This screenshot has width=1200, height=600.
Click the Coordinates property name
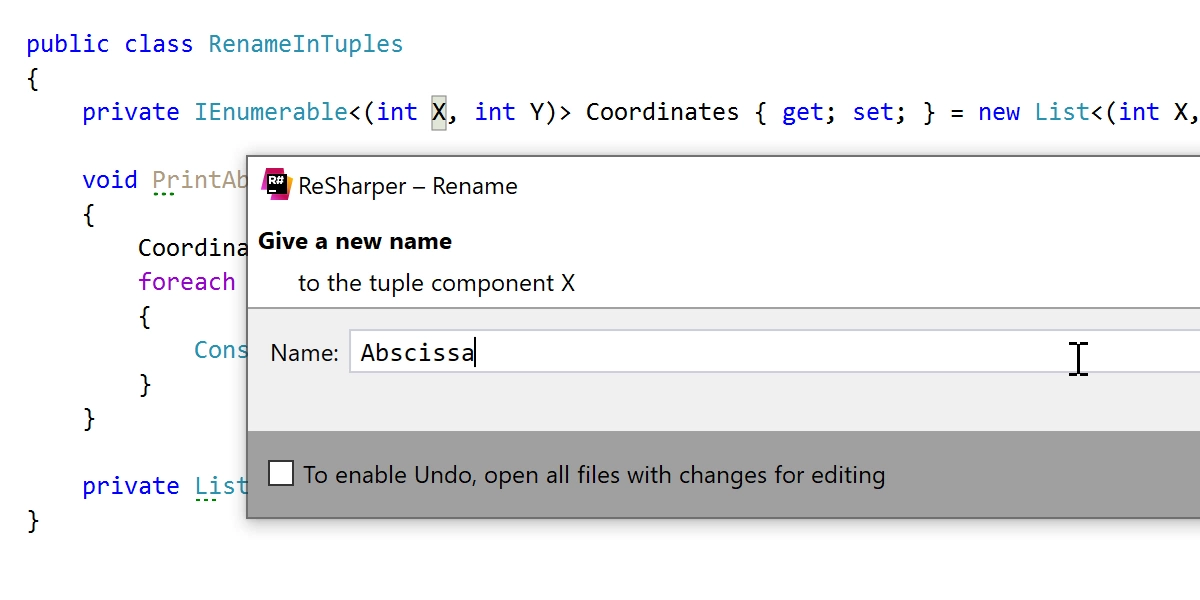click(x=662, y=112)
